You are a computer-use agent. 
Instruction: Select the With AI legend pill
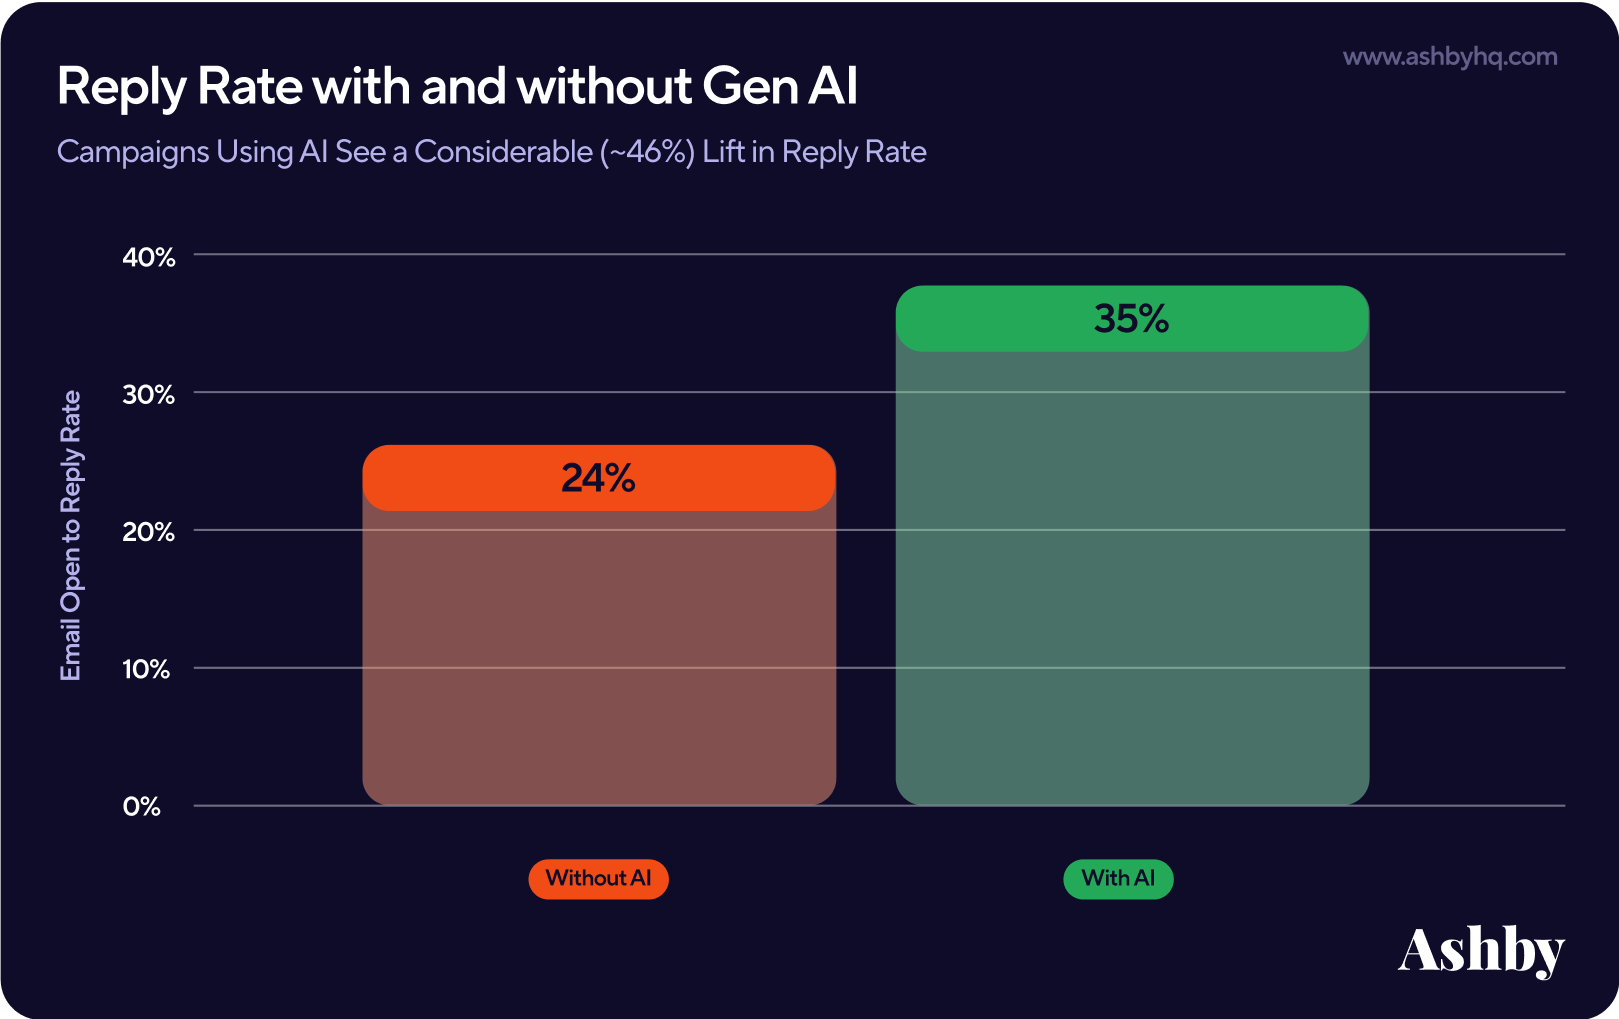(1118, 879)
